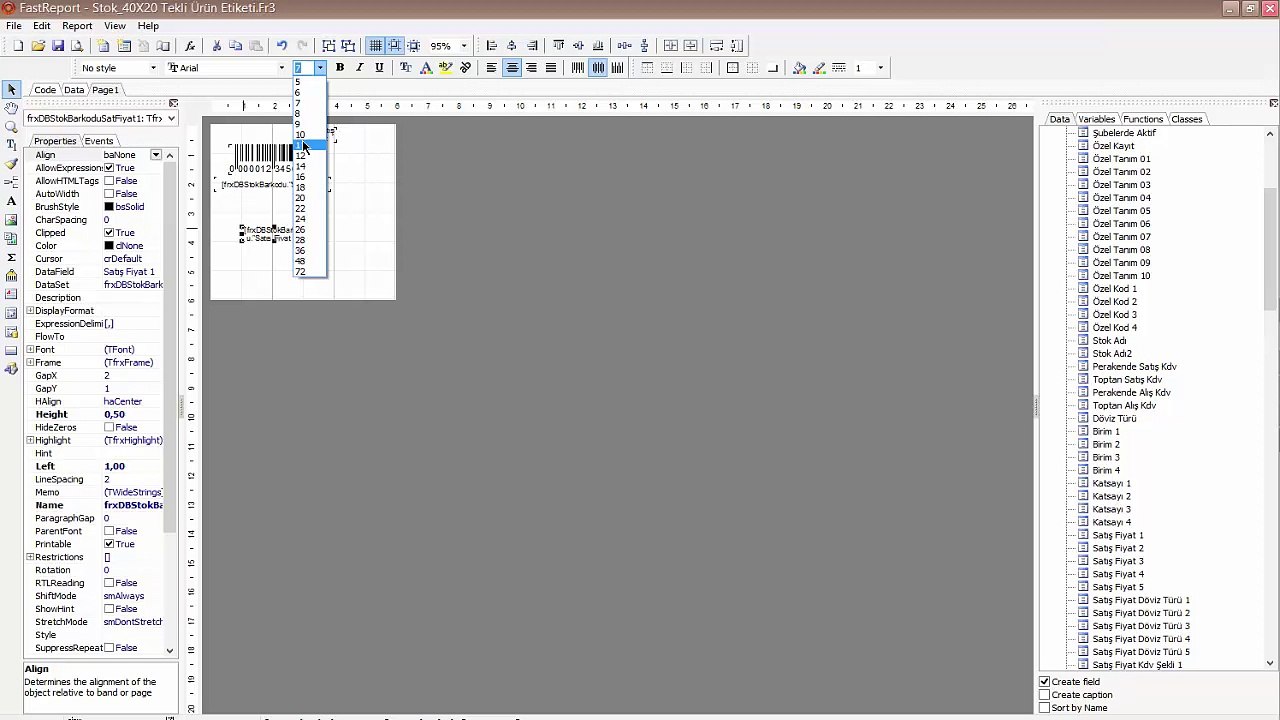Toggle Clipped property checkbox
Image resolution: width=1280 pixels, height=720 pixels.
pos(109,233)
